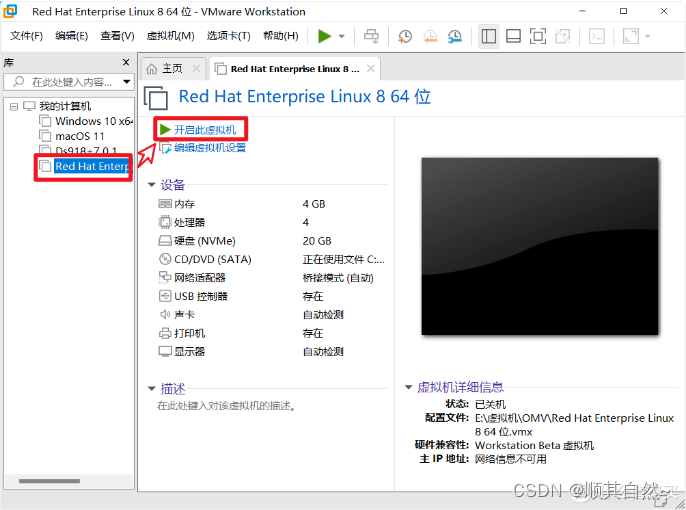
Task: Click the VM description text field
Action: (227, 406)
